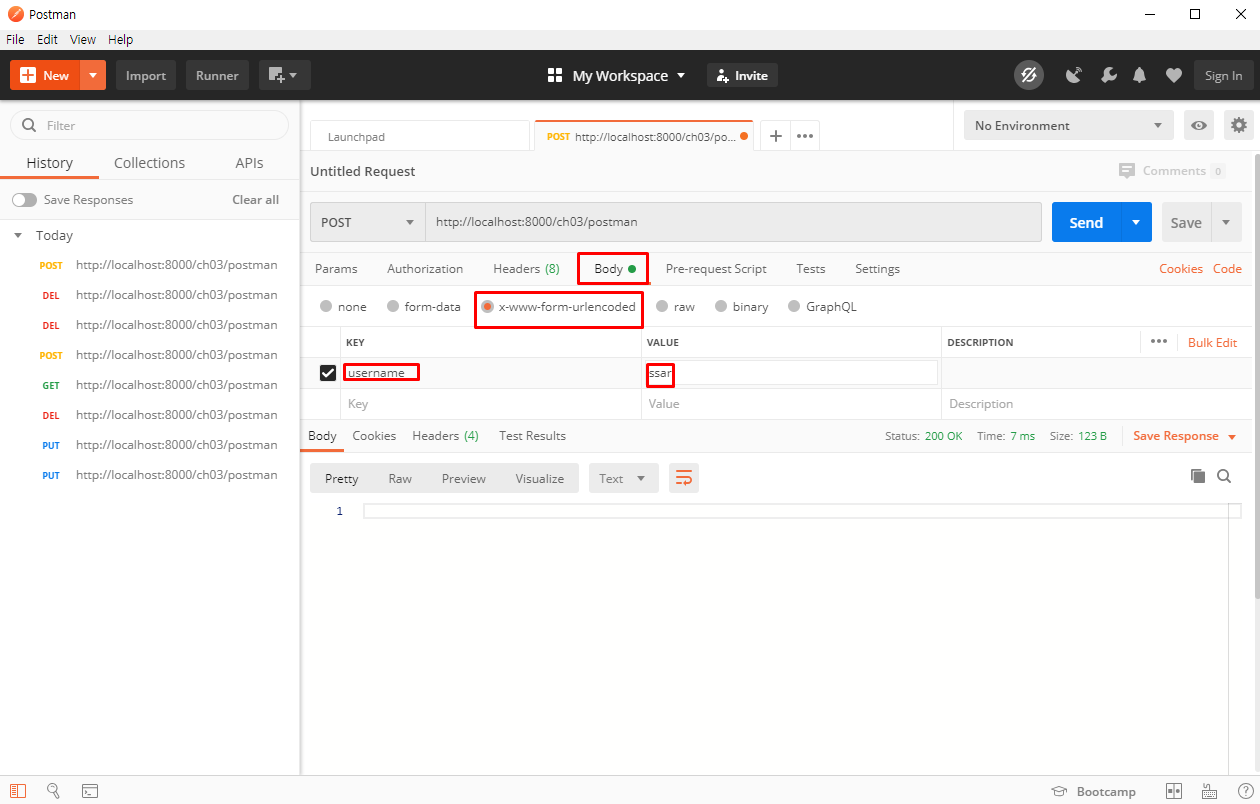Click the Import button

pos(146,75)
